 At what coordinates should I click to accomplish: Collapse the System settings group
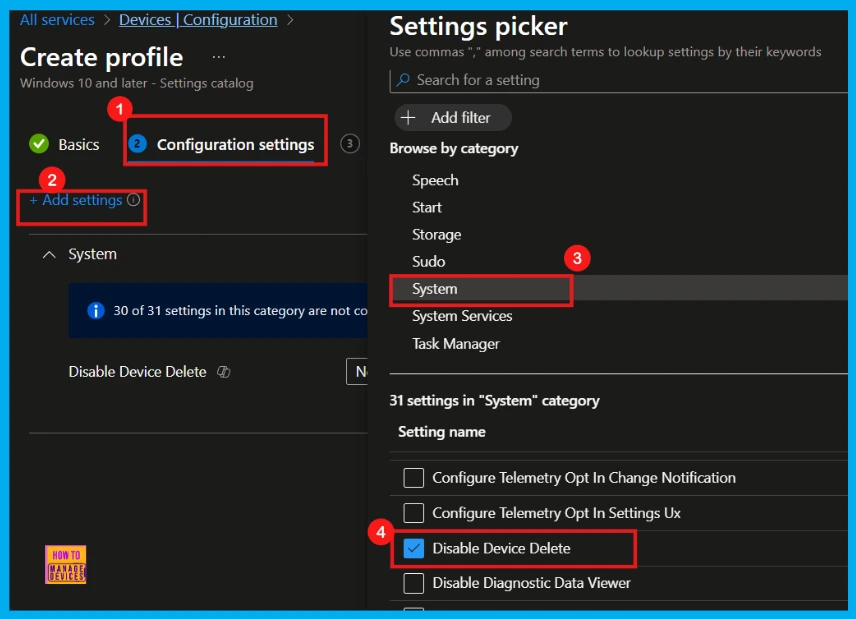point(49,254)
